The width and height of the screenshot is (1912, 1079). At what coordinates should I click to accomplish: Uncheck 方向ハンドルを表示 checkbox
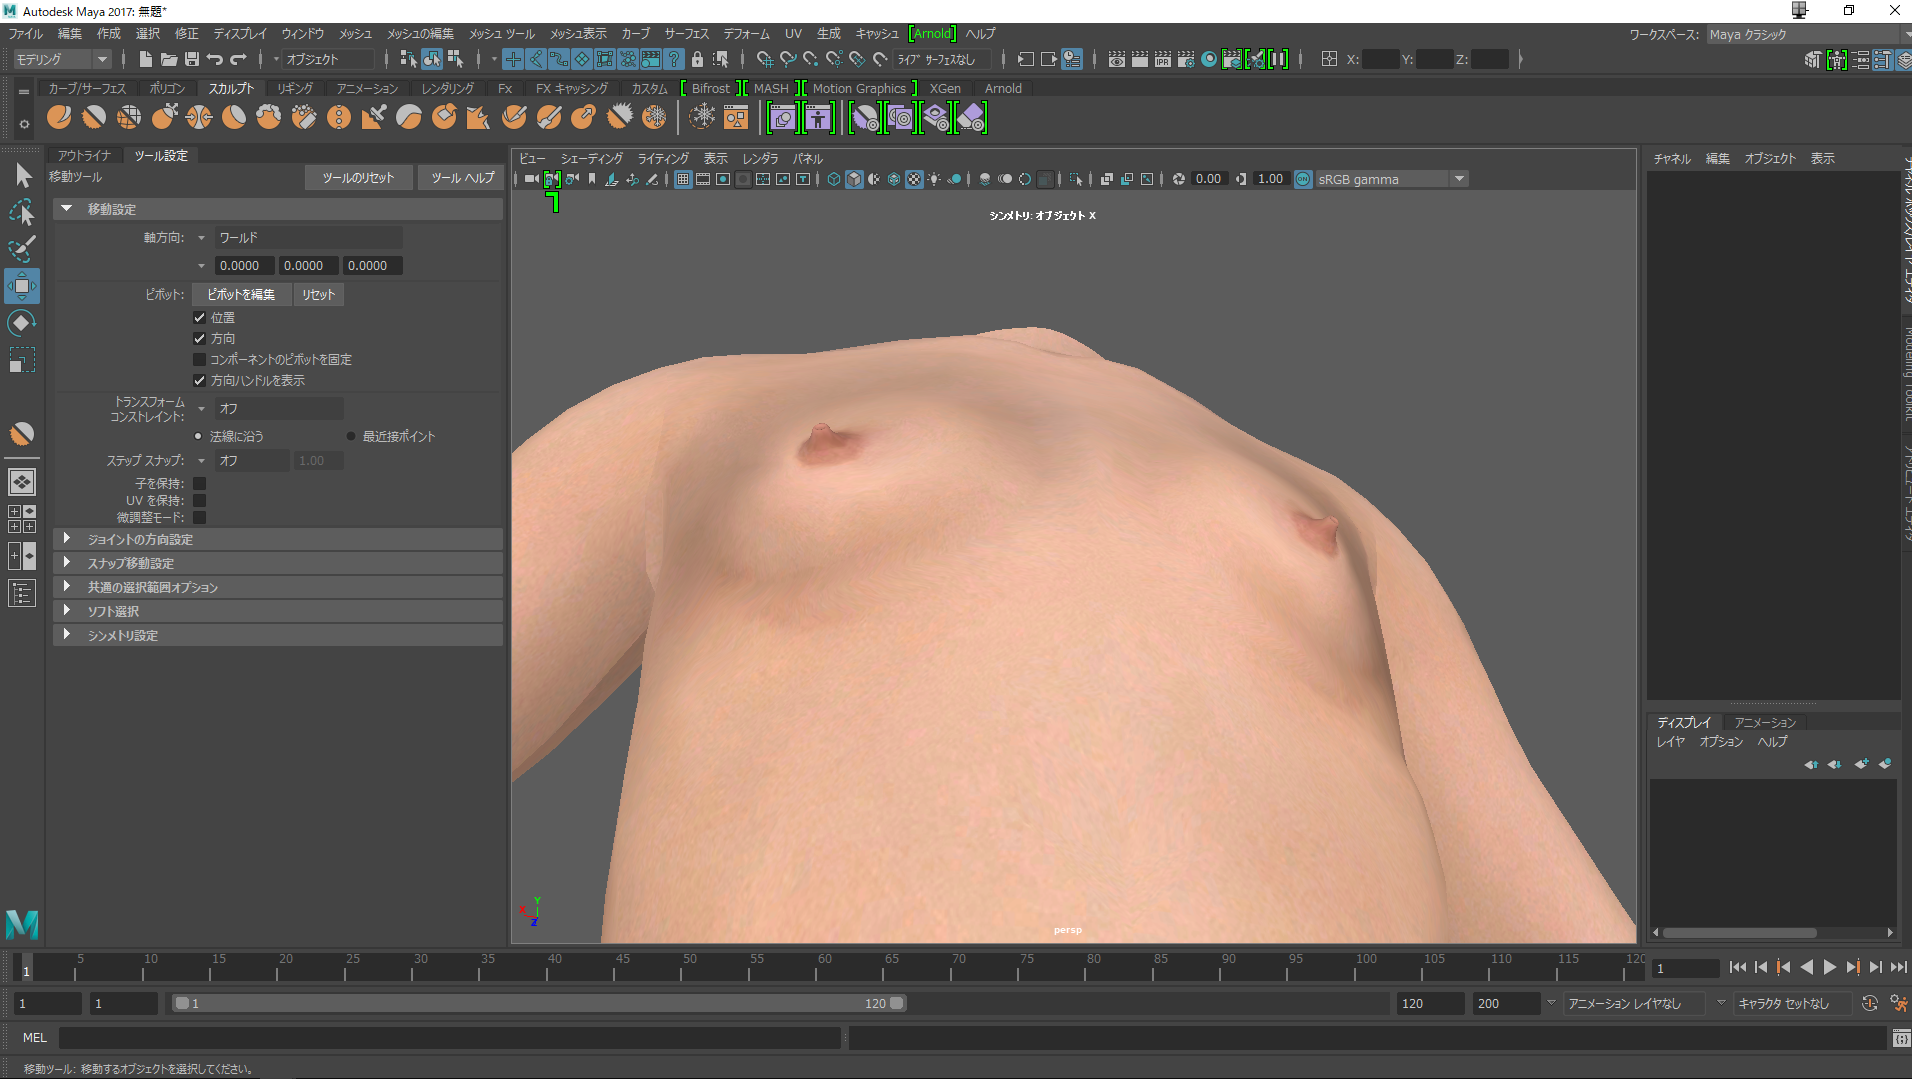199,381
